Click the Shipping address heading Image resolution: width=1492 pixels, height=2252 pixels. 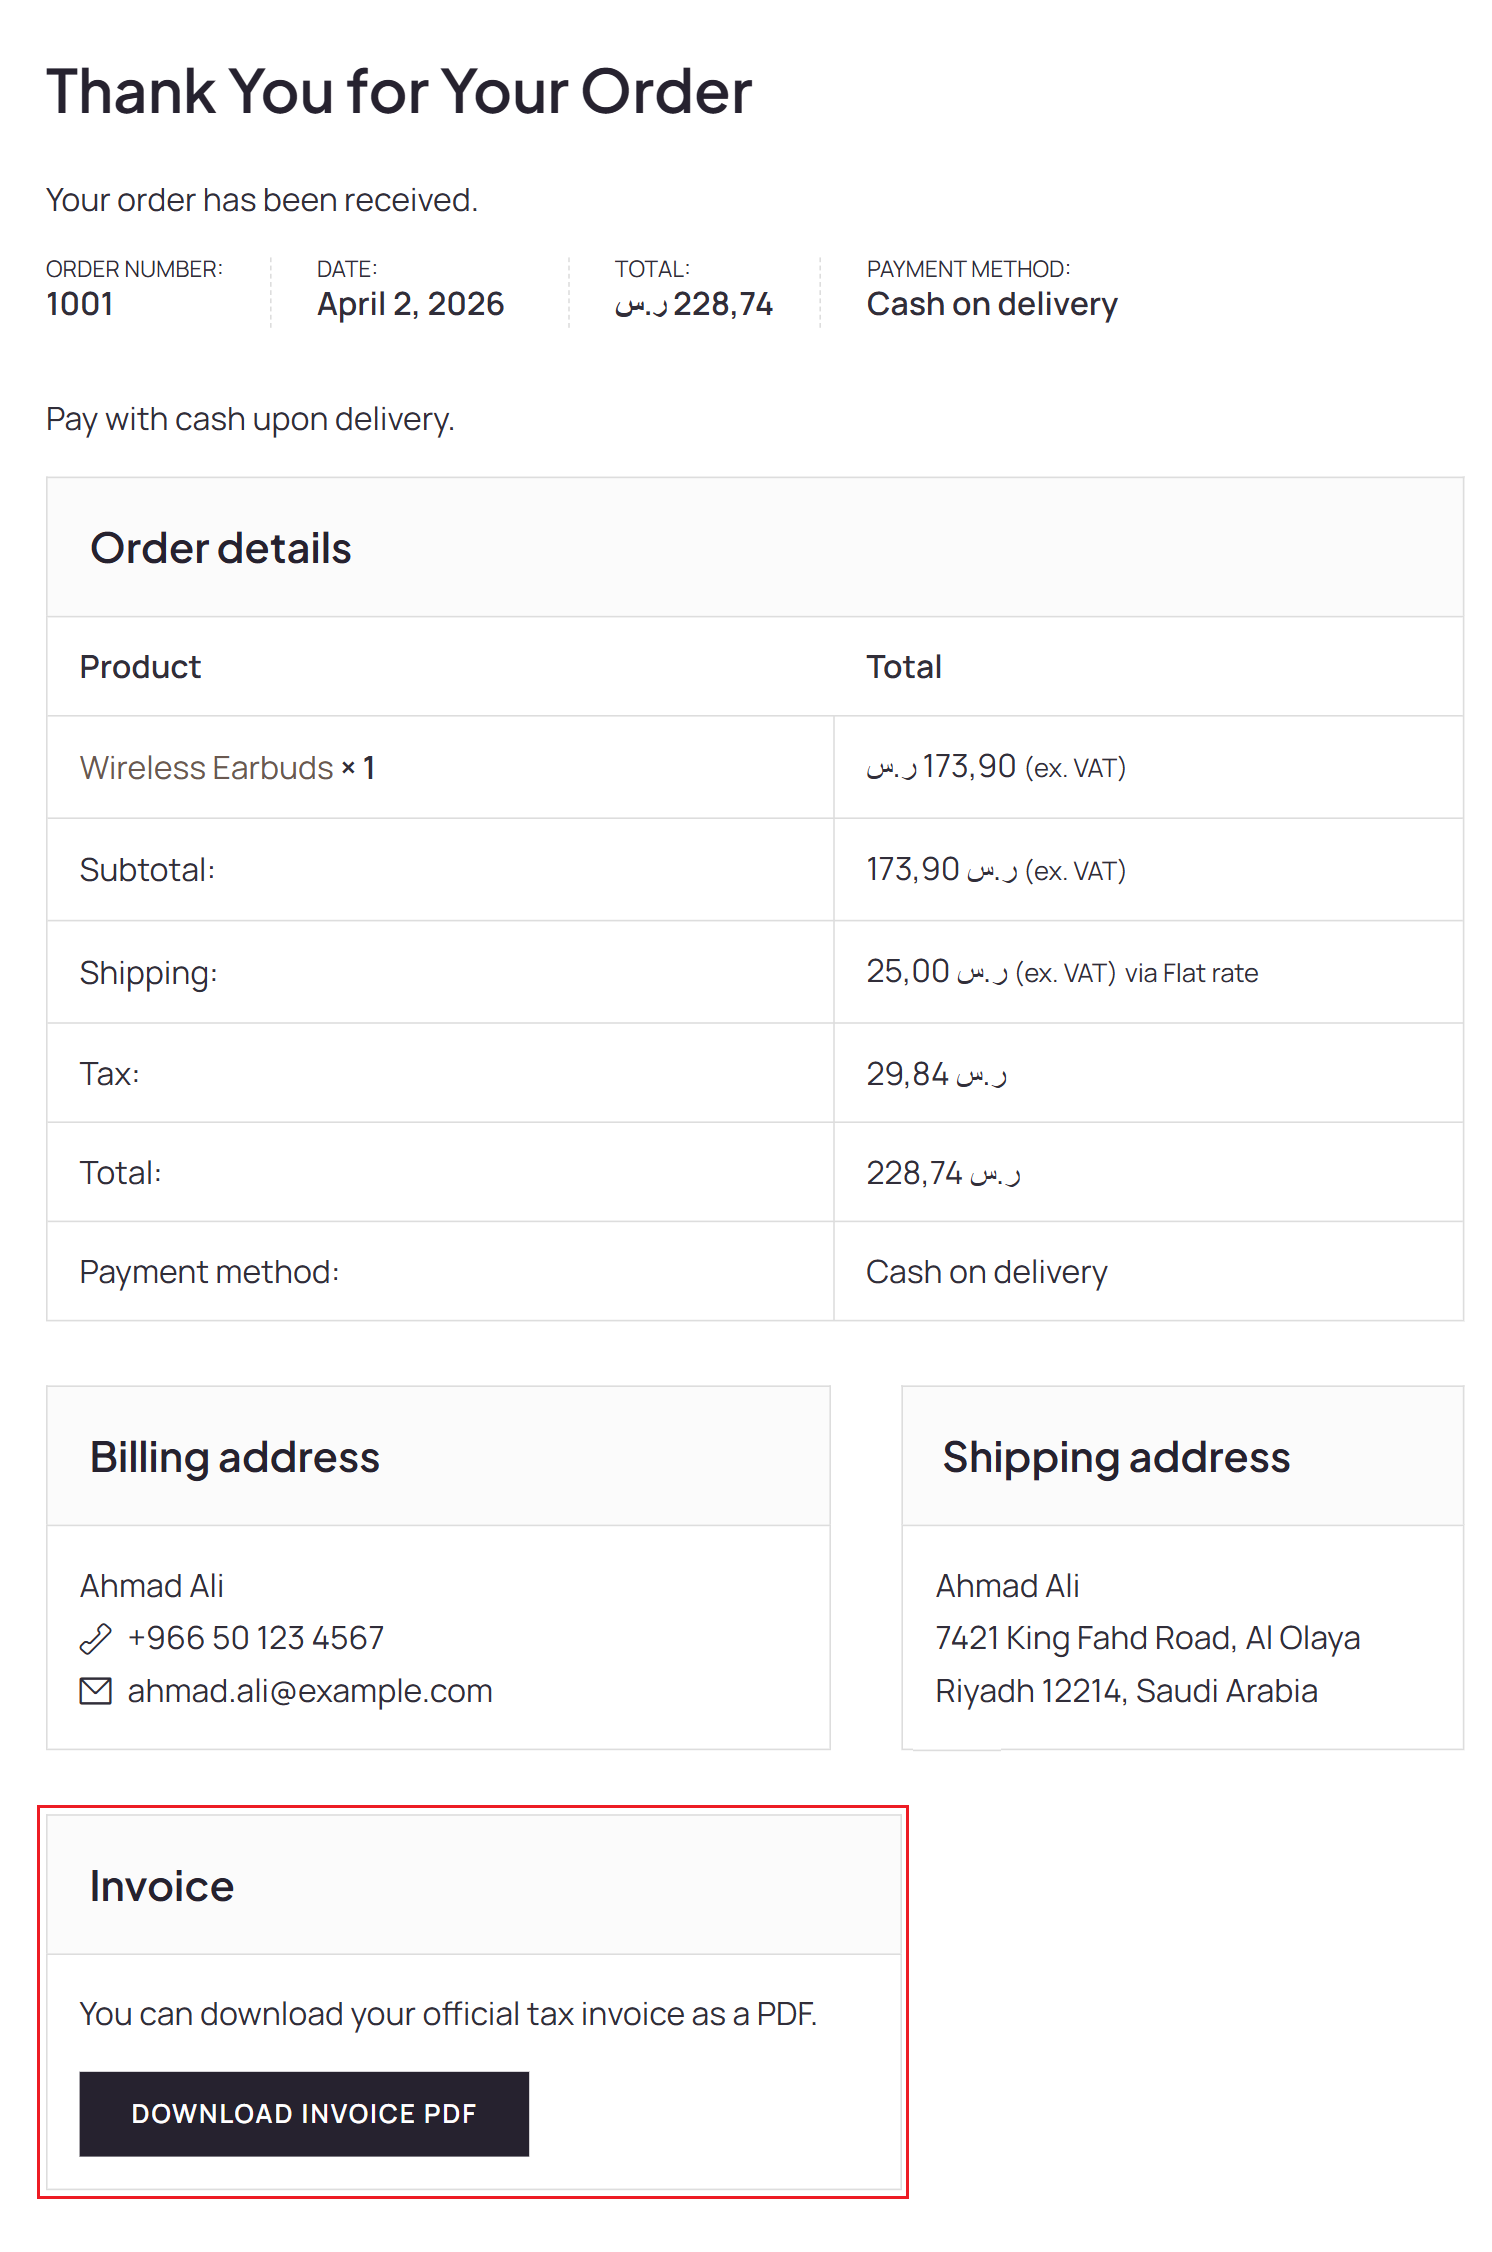1116,1458
